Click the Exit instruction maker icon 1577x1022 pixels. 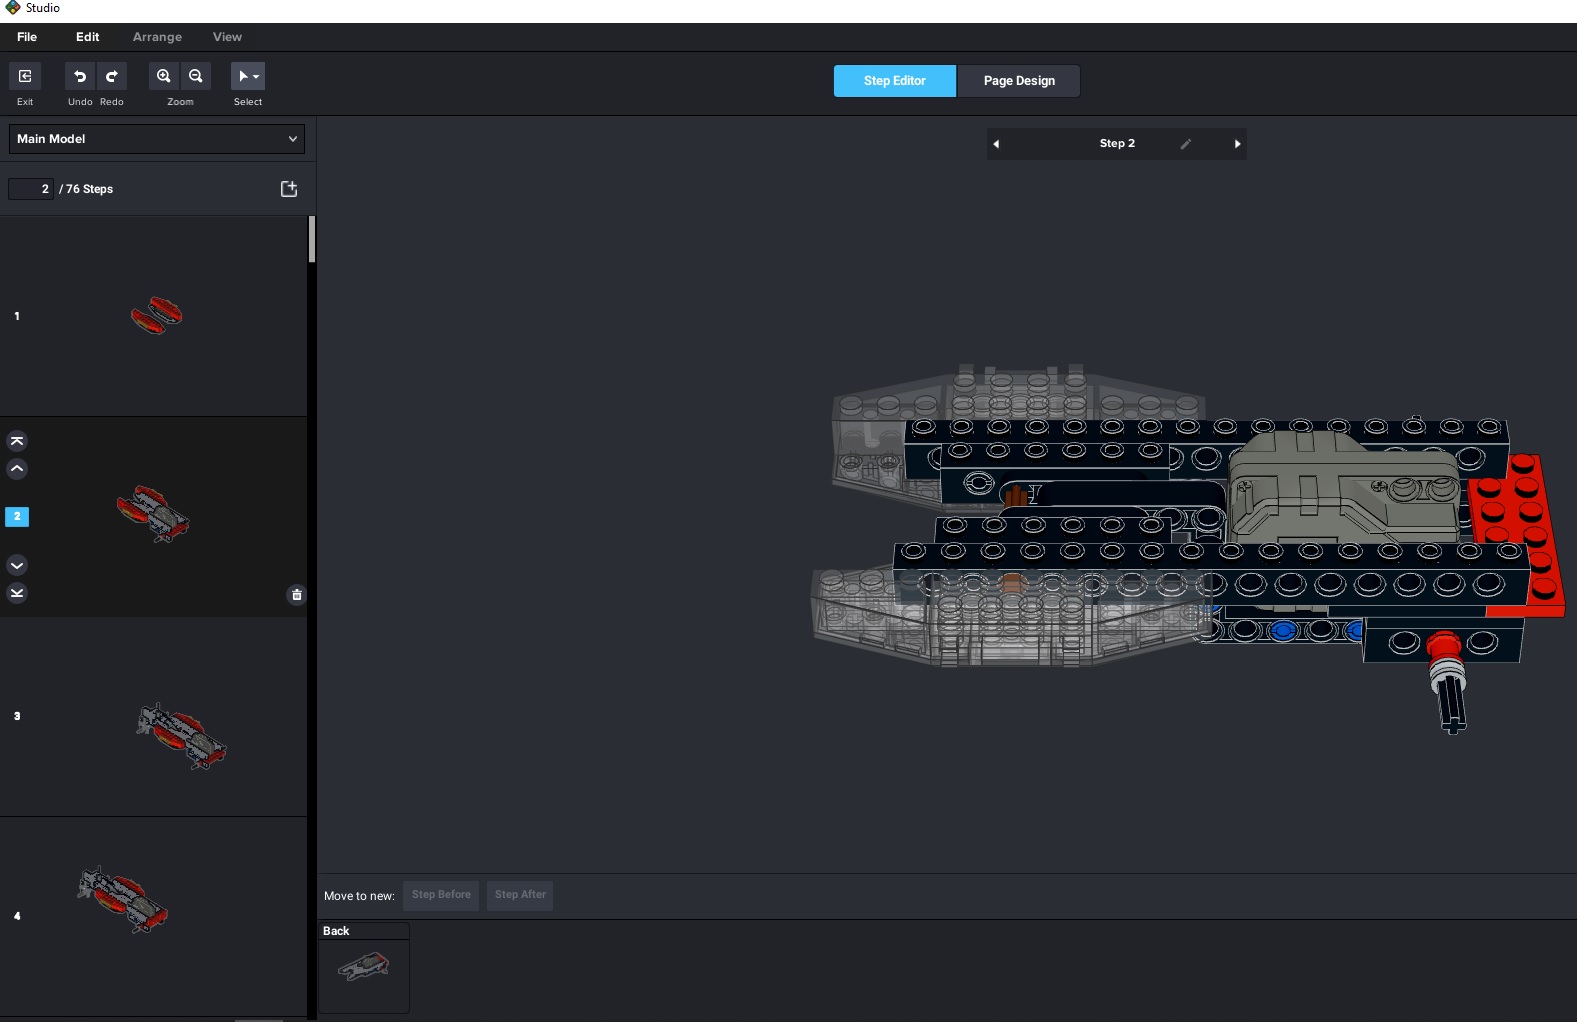pyautogui.click(x=25, y=76)
